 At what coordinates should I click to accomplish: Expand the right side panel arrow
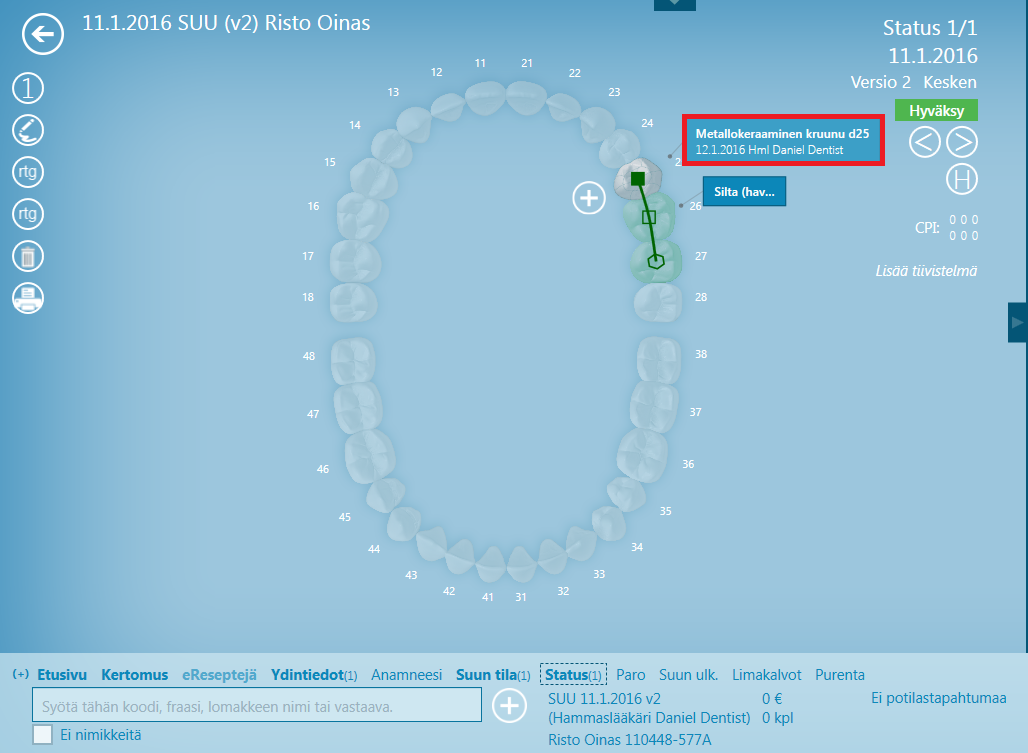point(1018,322)
